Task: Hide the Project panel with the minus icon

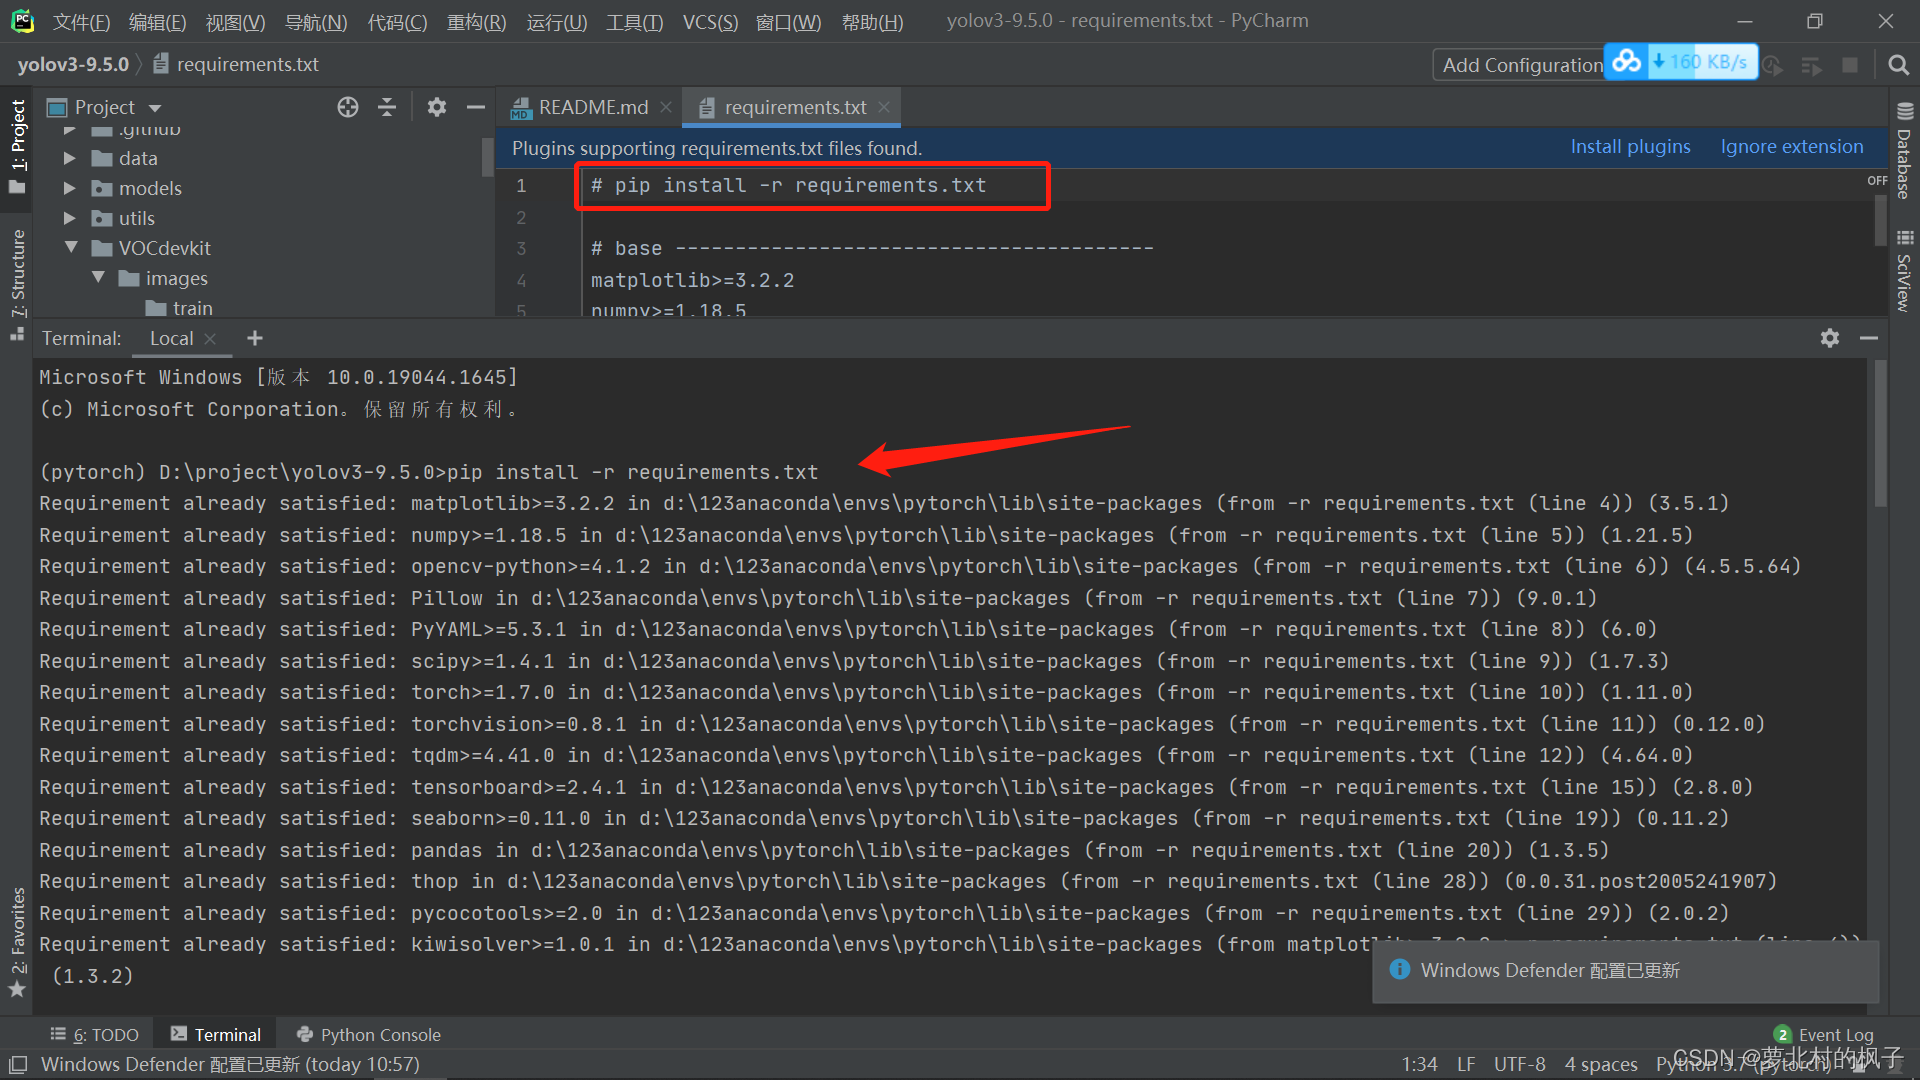Action: tap(476, 107)
